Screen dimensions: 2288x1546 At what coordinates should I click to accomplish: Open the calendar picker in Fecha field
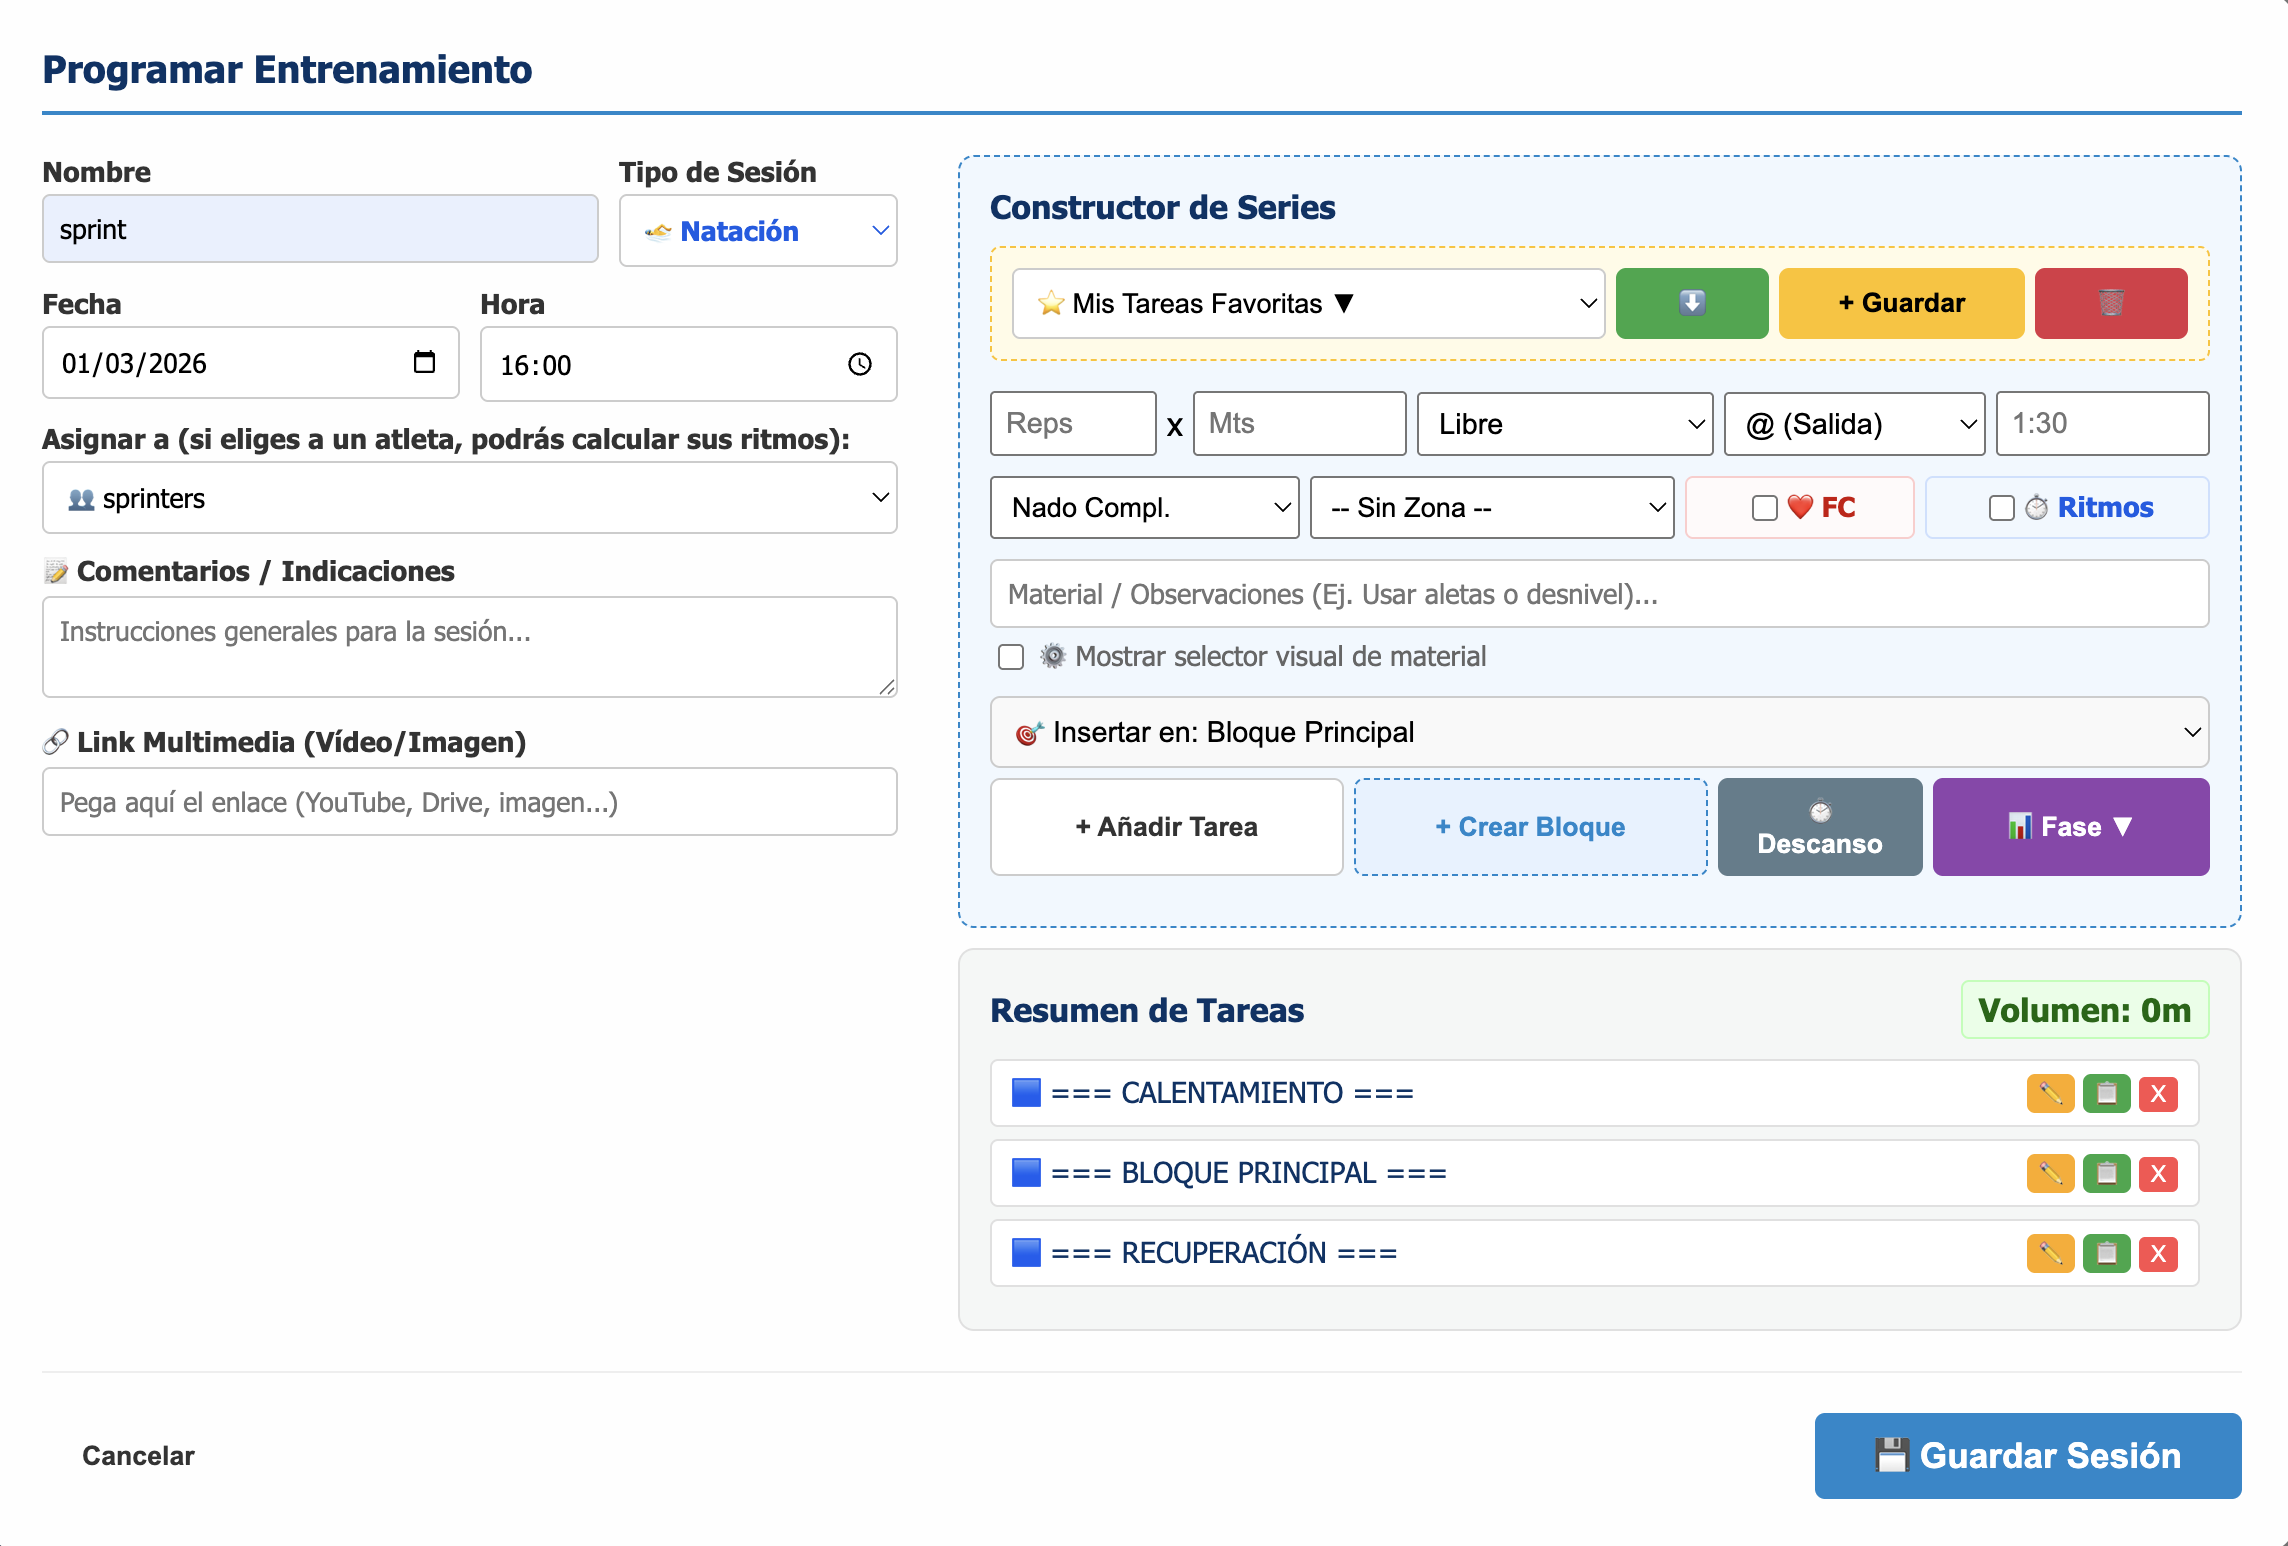click(x=424, y=362)
